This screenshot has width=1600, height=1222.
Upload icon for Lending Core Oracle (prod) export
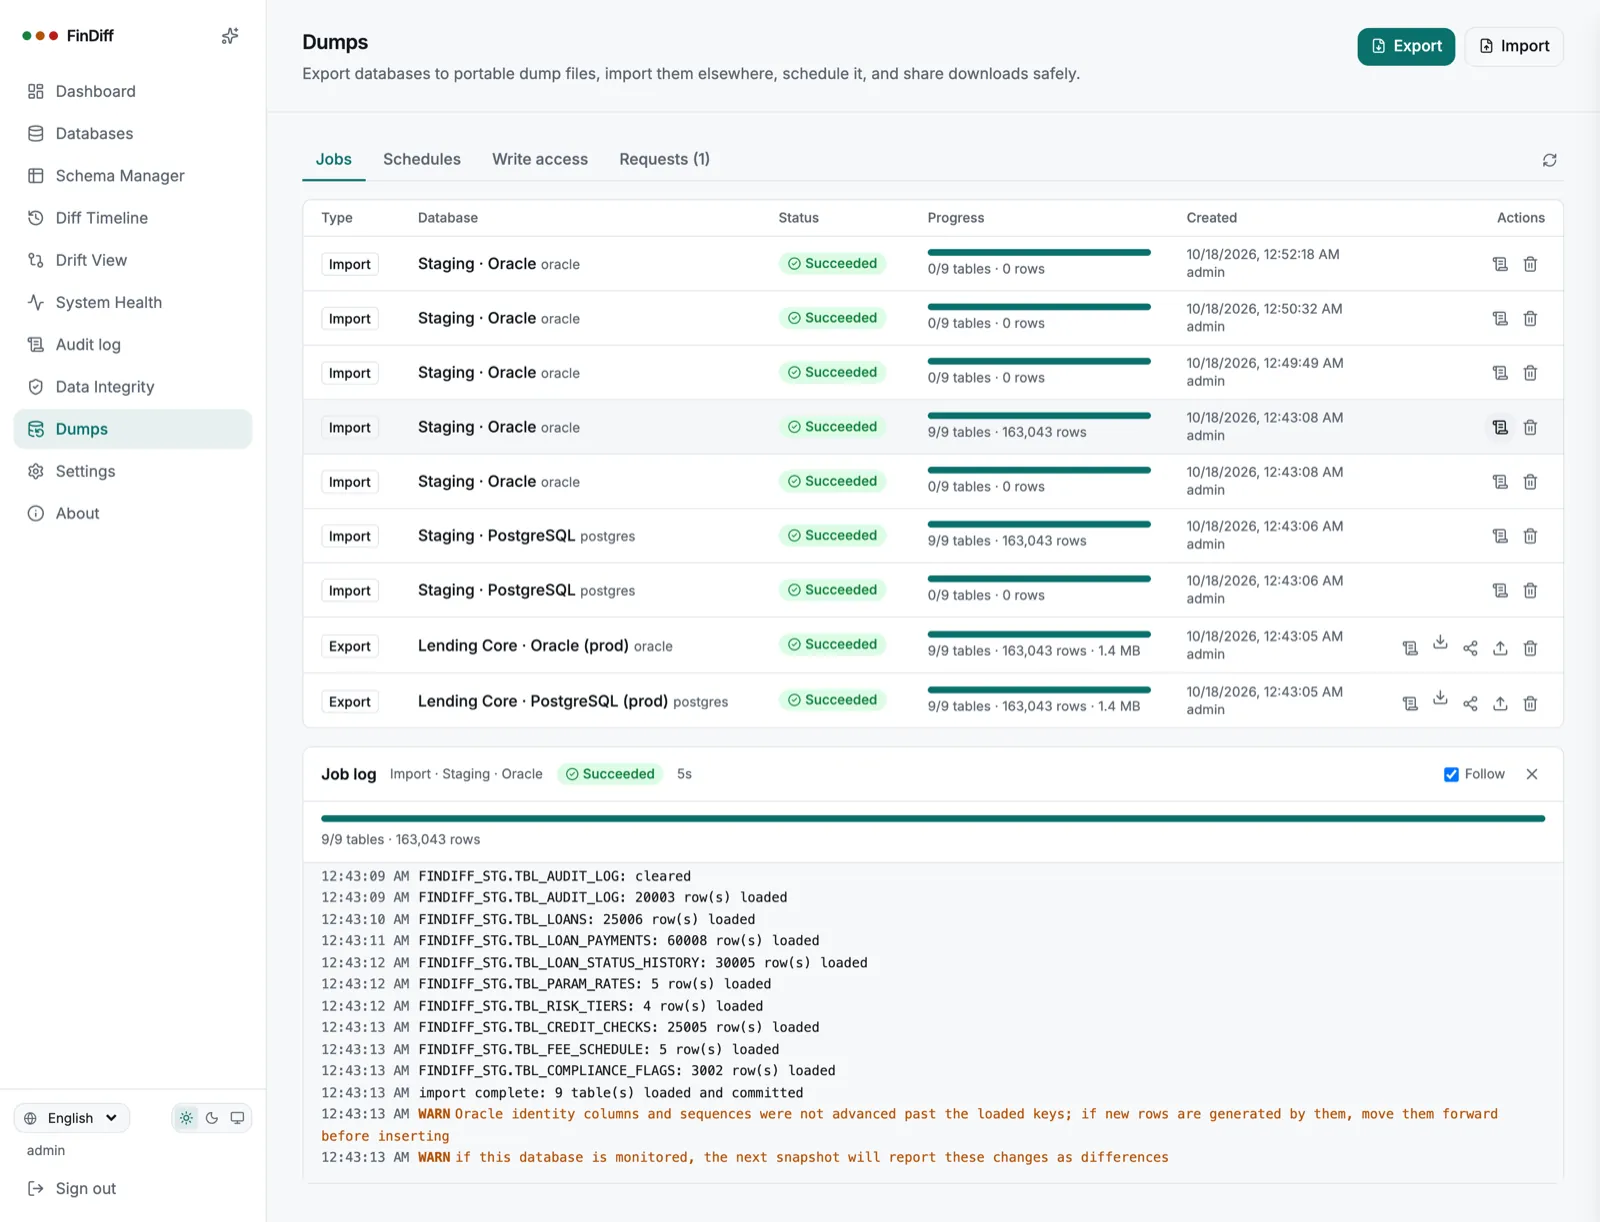pos(1500,648)
